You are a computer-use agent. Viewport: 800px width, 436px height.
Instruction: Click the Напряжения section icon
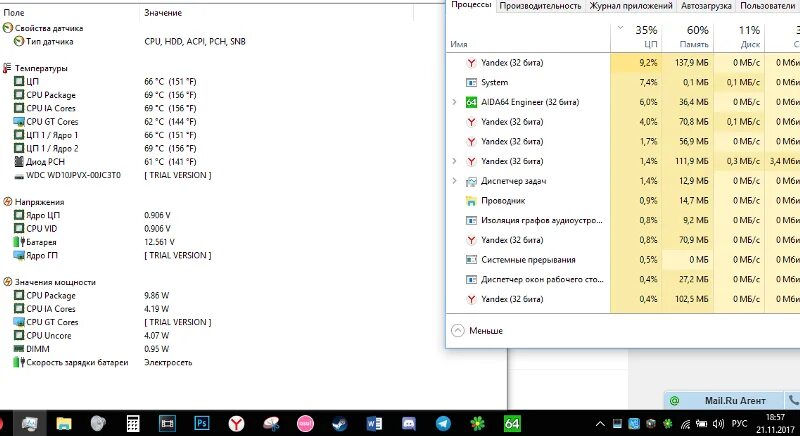pyautogui.click(x=7, y=202)
